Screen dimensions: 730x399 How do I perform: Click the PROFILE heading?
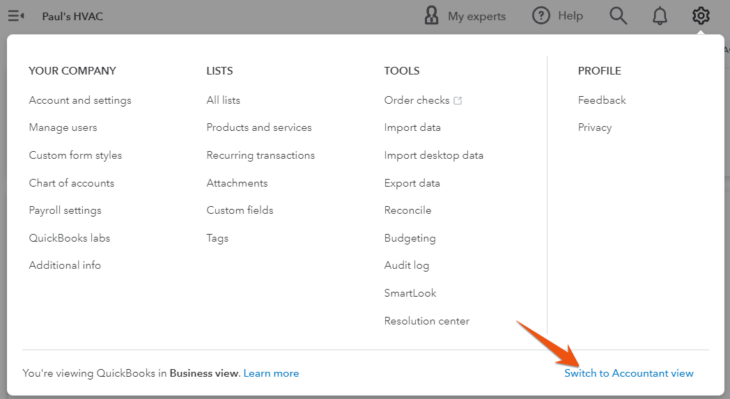pos(600,71)
